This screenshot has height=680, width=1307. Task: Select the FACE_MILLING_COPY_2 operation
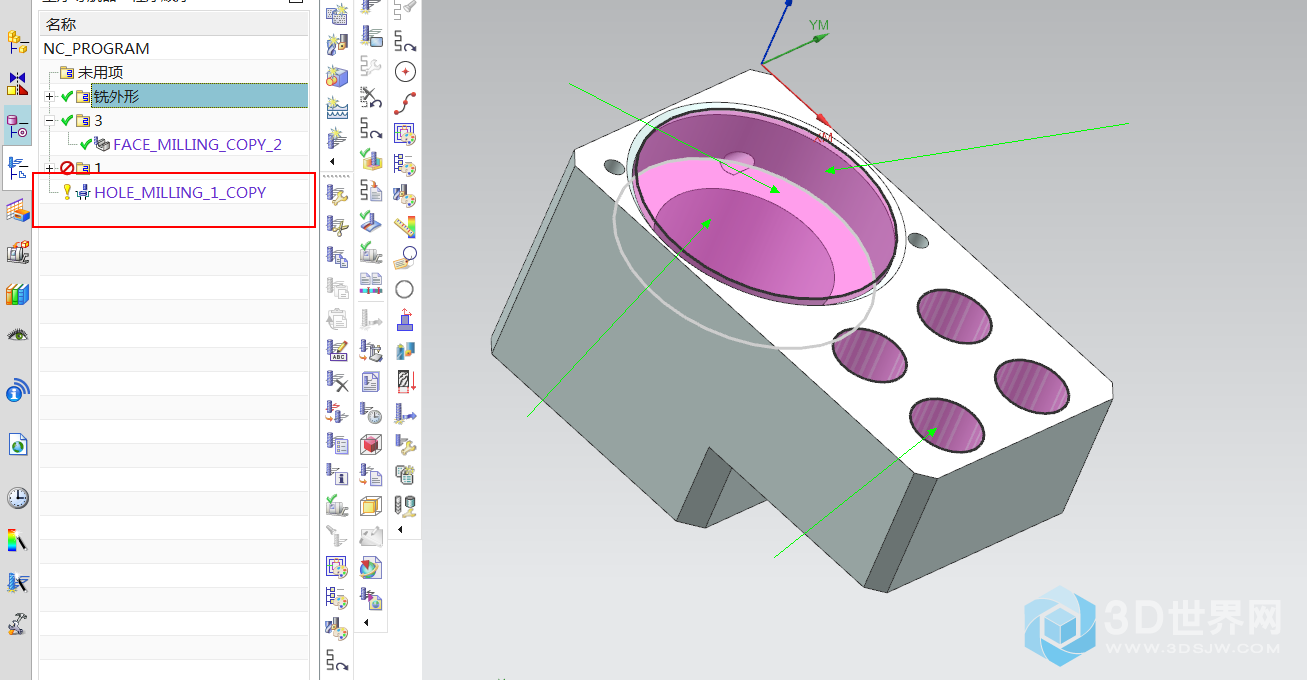click(x=197, y=144)
